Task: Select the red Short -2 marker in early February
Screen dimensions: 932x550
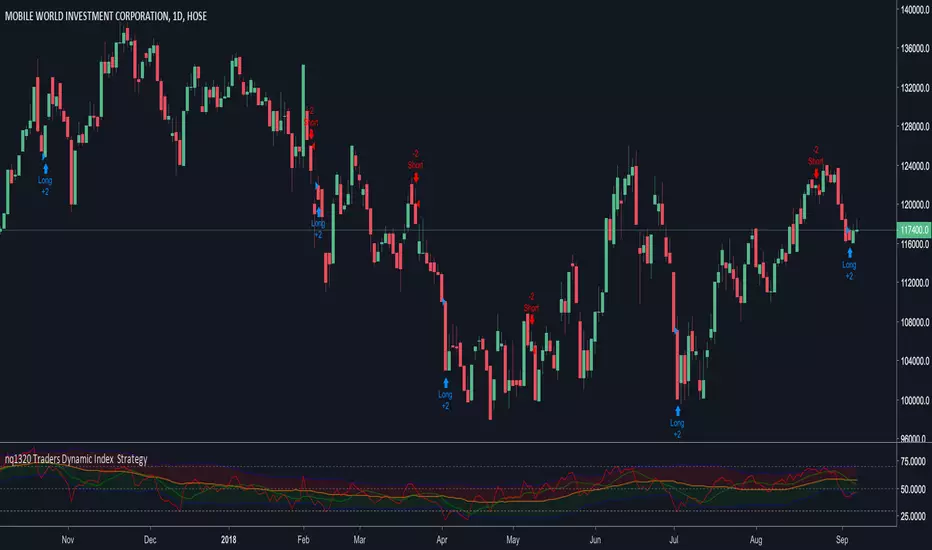Action: pyautogui.click(x=311, y=123)
